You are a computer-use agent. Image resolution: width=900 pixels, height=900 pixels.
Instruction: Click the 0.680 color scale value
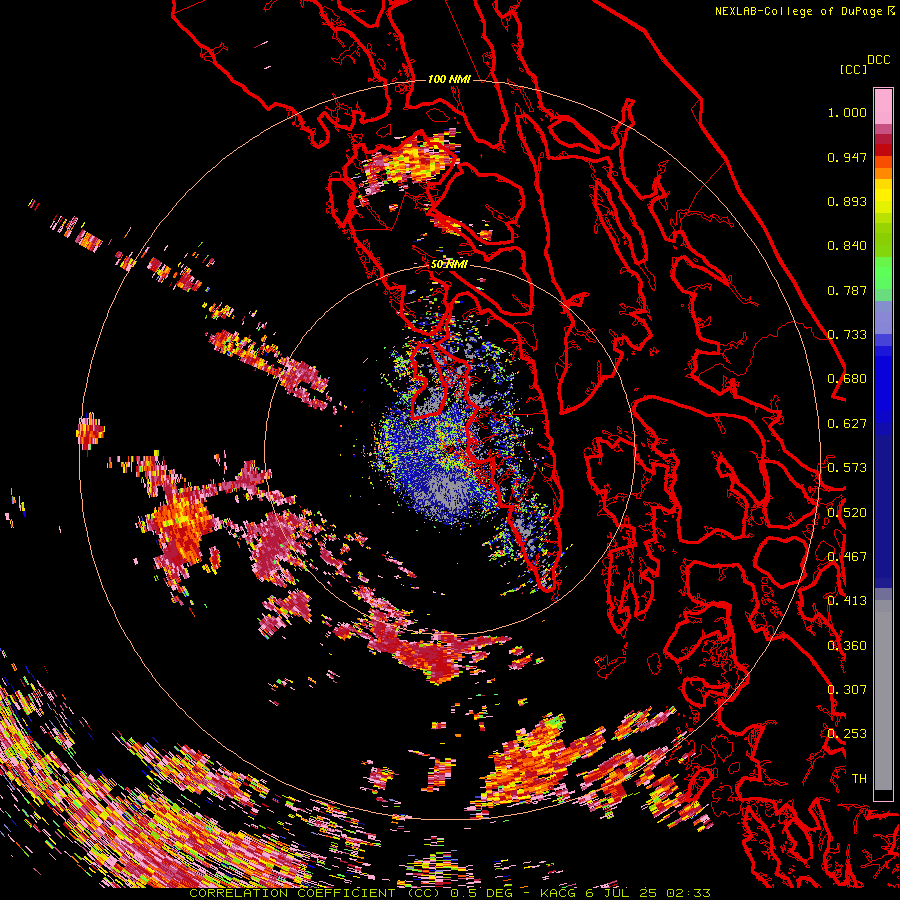click(x=847, y=379)
